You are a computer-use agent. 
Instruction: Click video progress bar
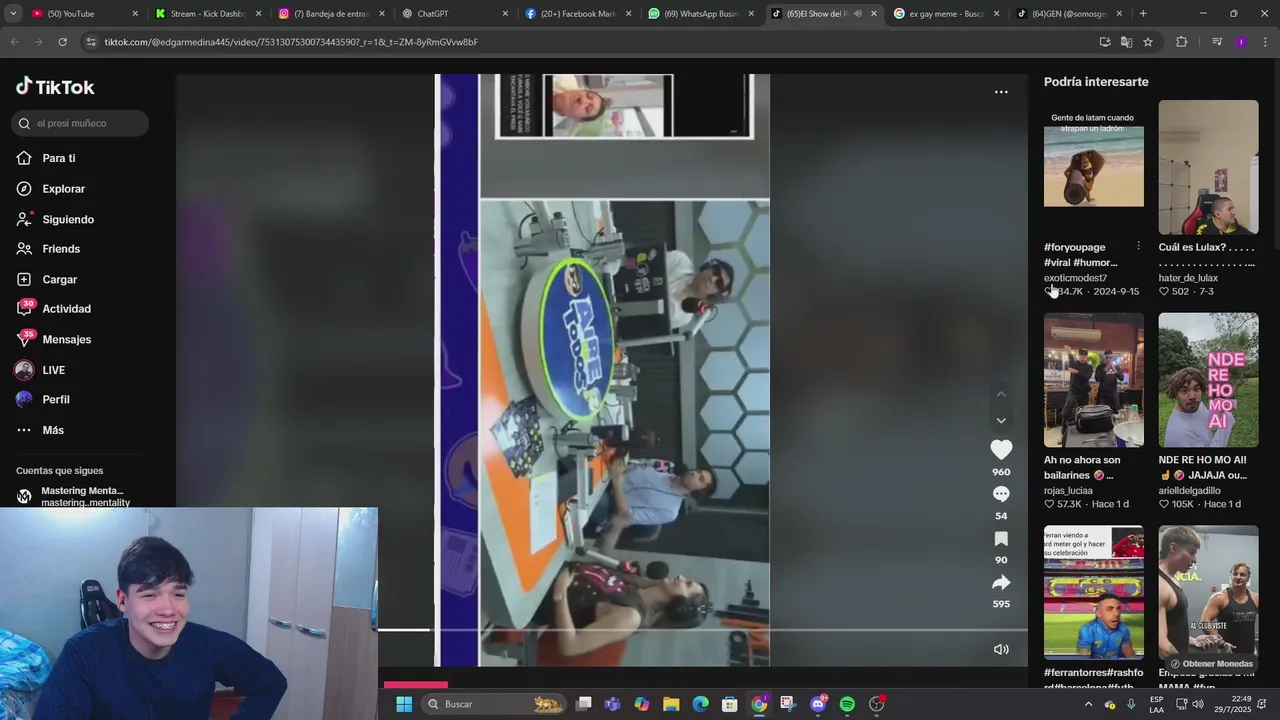tap(702, 630)
